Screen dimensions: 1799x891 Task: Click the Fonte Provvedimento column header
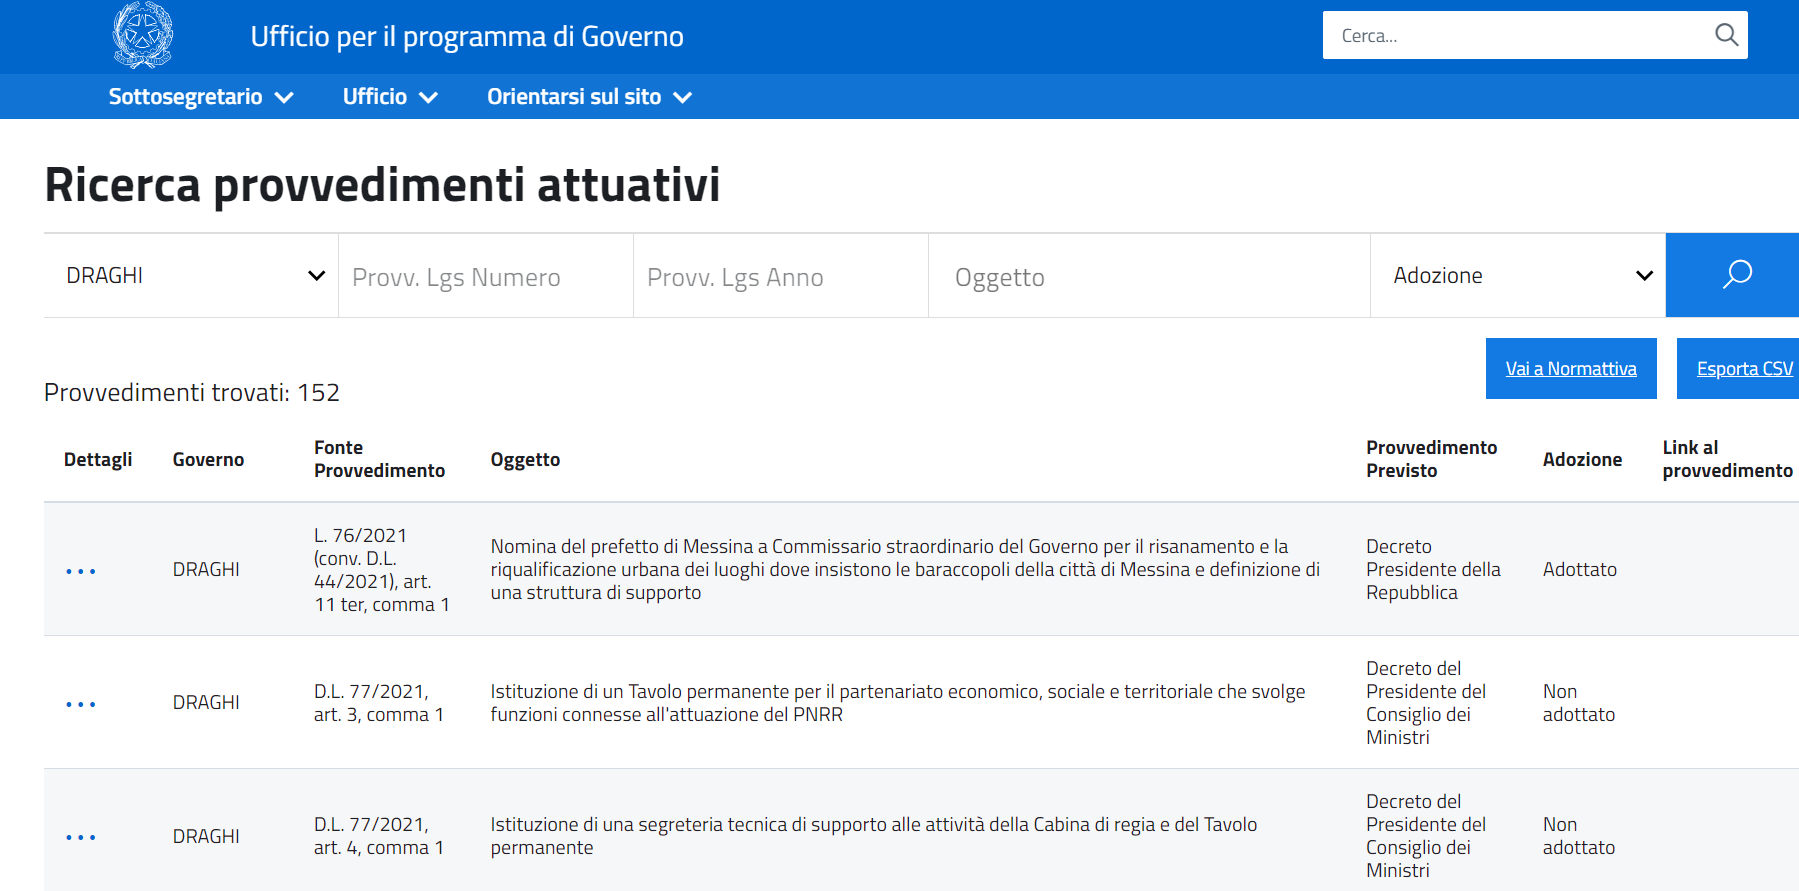pos(379,459)
